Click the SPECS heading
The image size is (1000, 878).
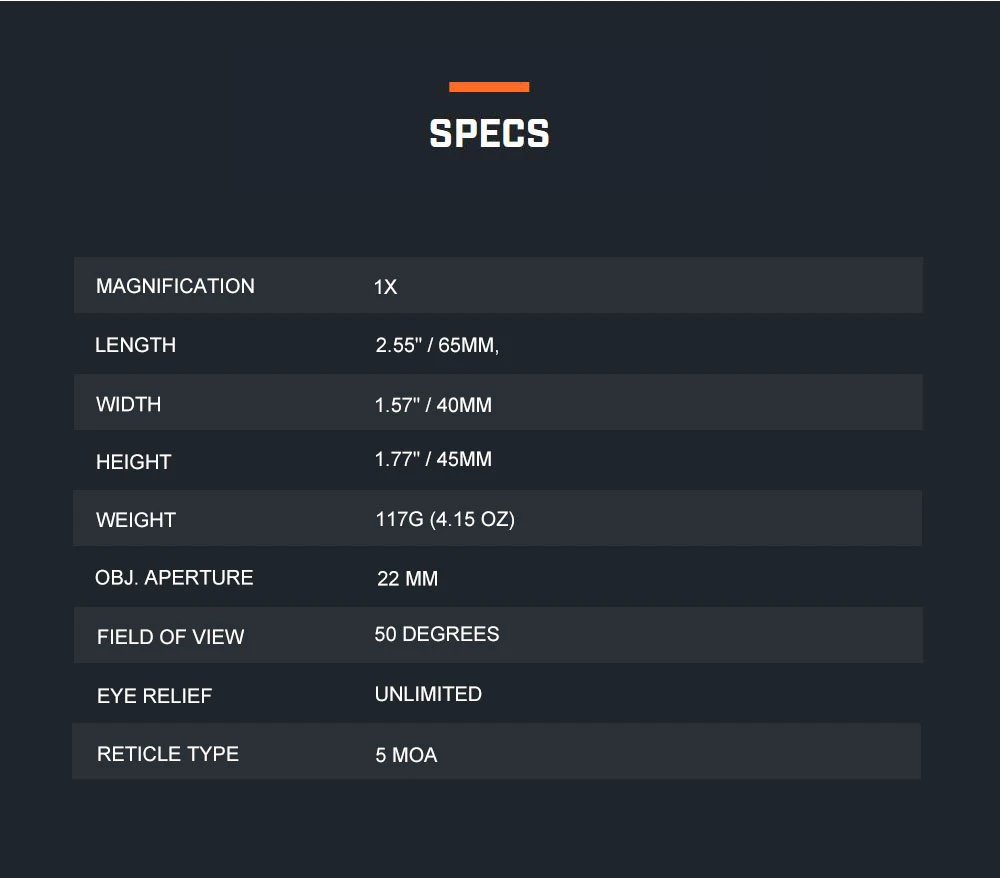pos(489,133)
